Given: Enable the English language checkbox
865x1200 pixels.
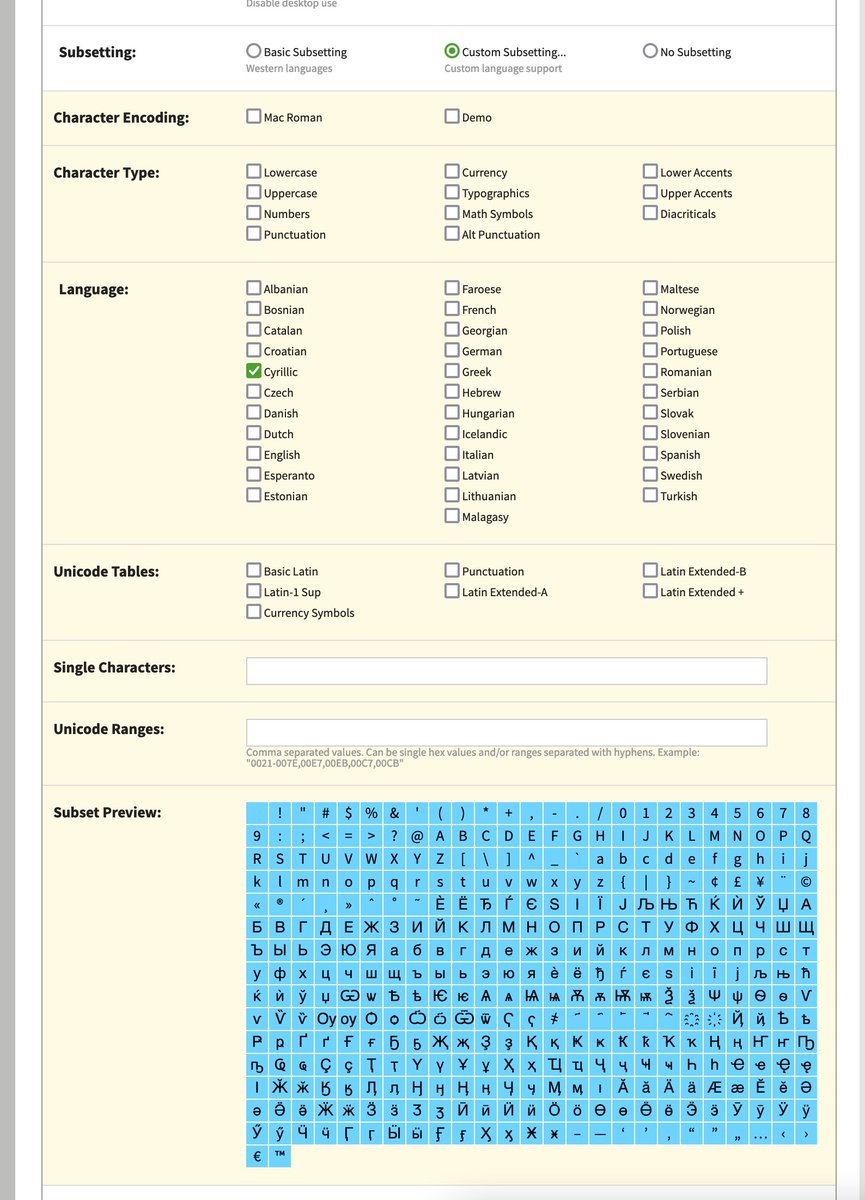Looking at the screenshot, I should click(x=254, y=454).
